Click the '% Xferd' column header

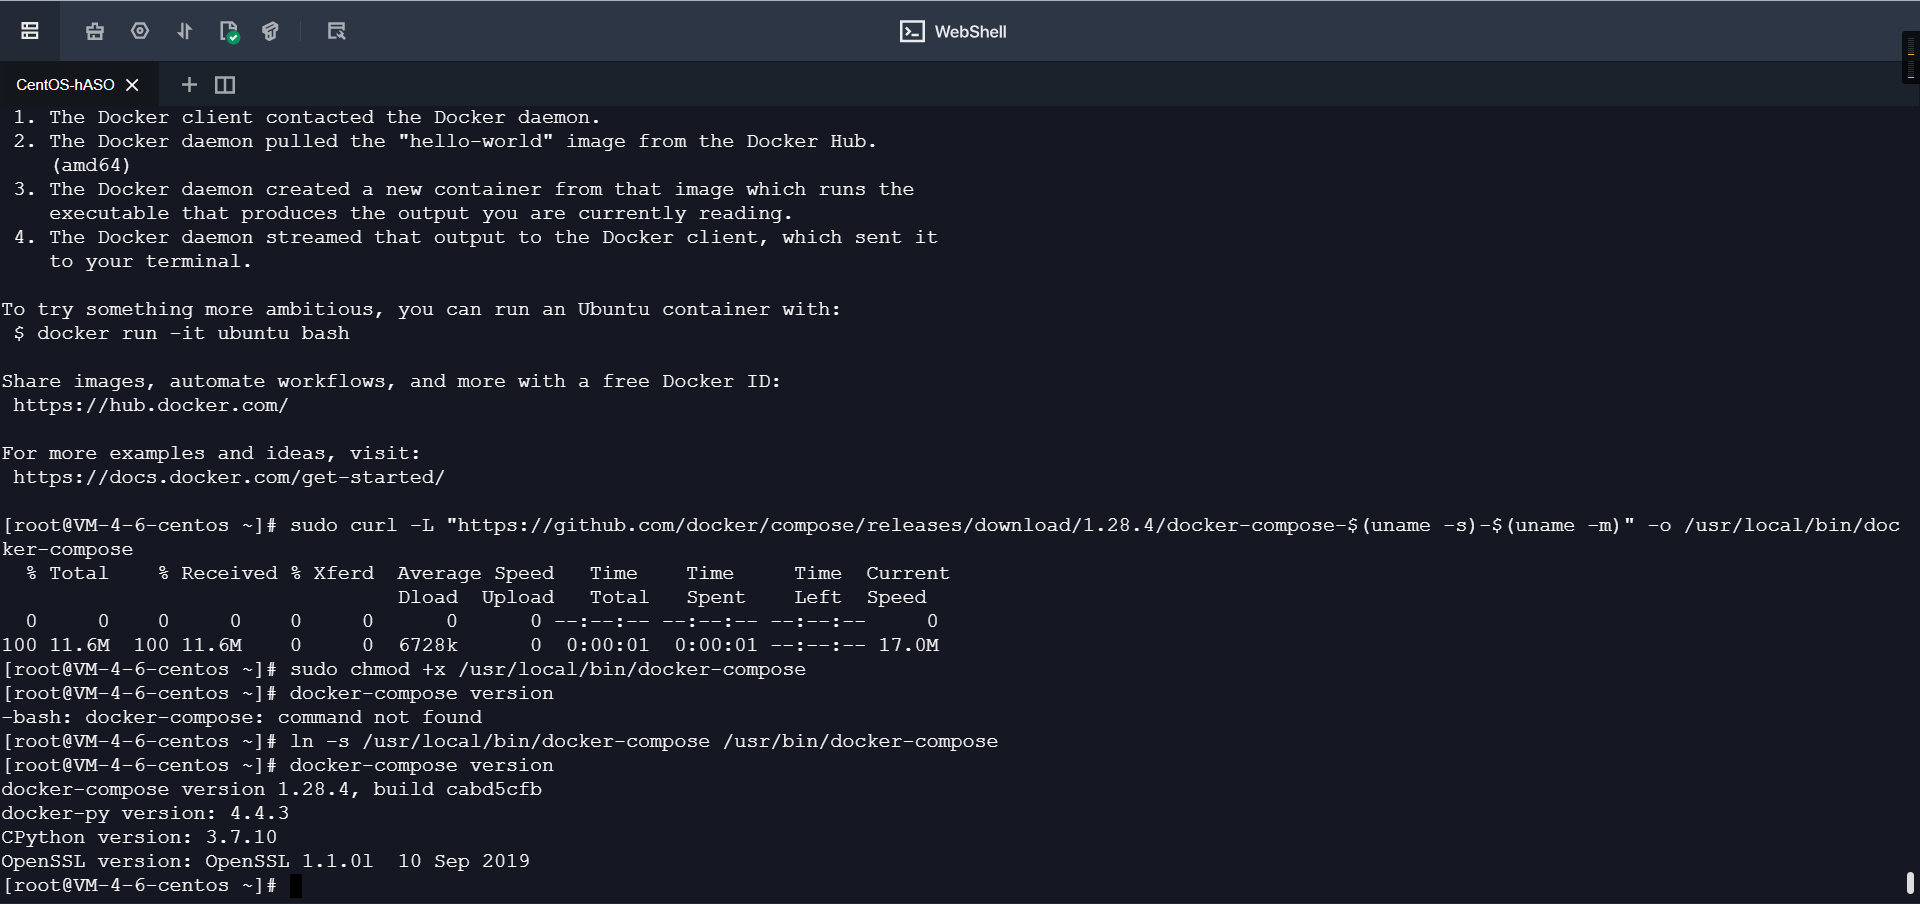click(332, 573)
